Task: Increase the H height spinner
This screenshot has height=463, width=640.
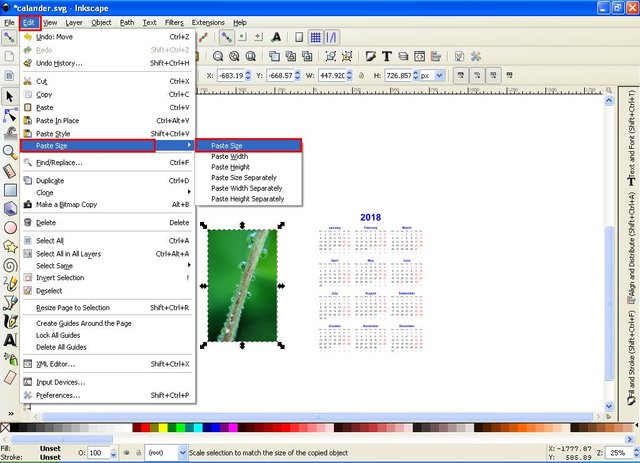Action: [416, 73]
